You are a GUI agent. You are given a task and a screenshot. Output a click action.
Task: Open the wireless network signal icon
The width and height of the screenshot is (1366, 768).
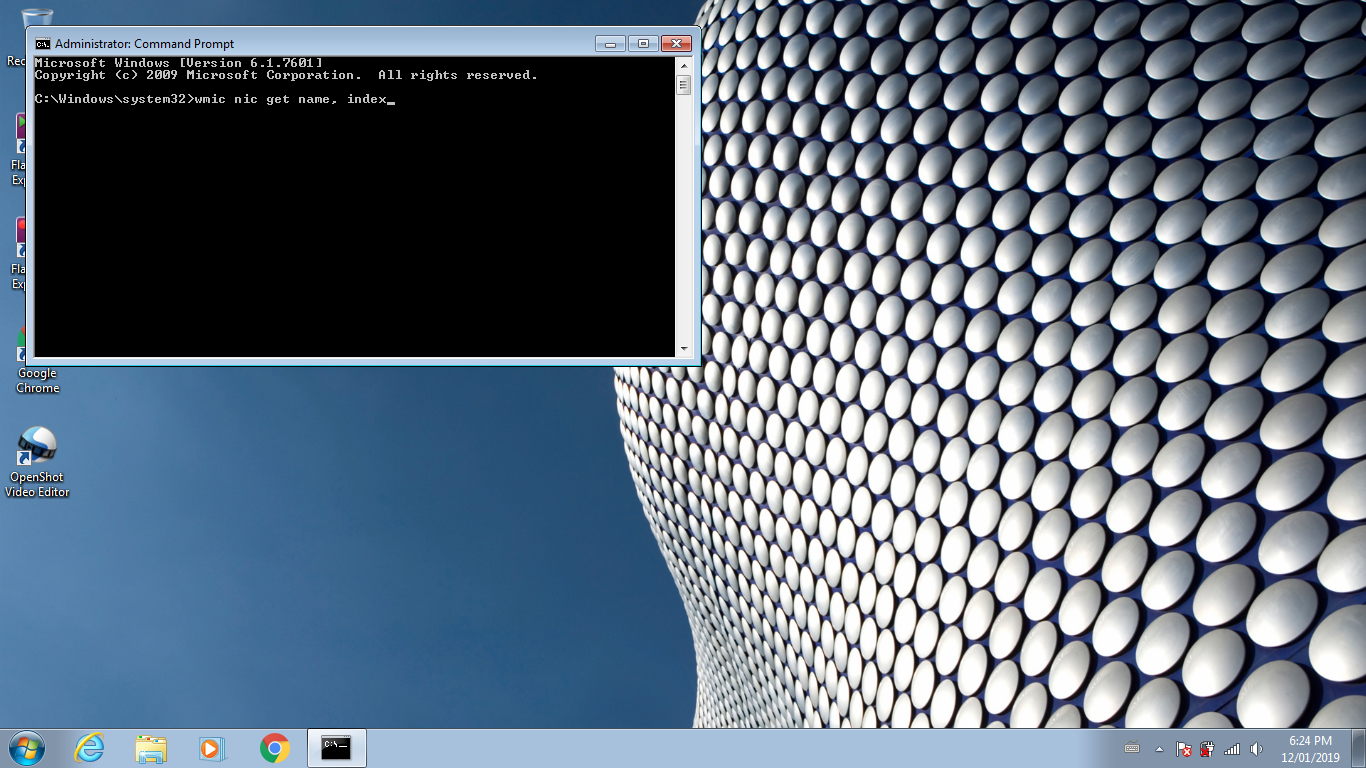1232,748
